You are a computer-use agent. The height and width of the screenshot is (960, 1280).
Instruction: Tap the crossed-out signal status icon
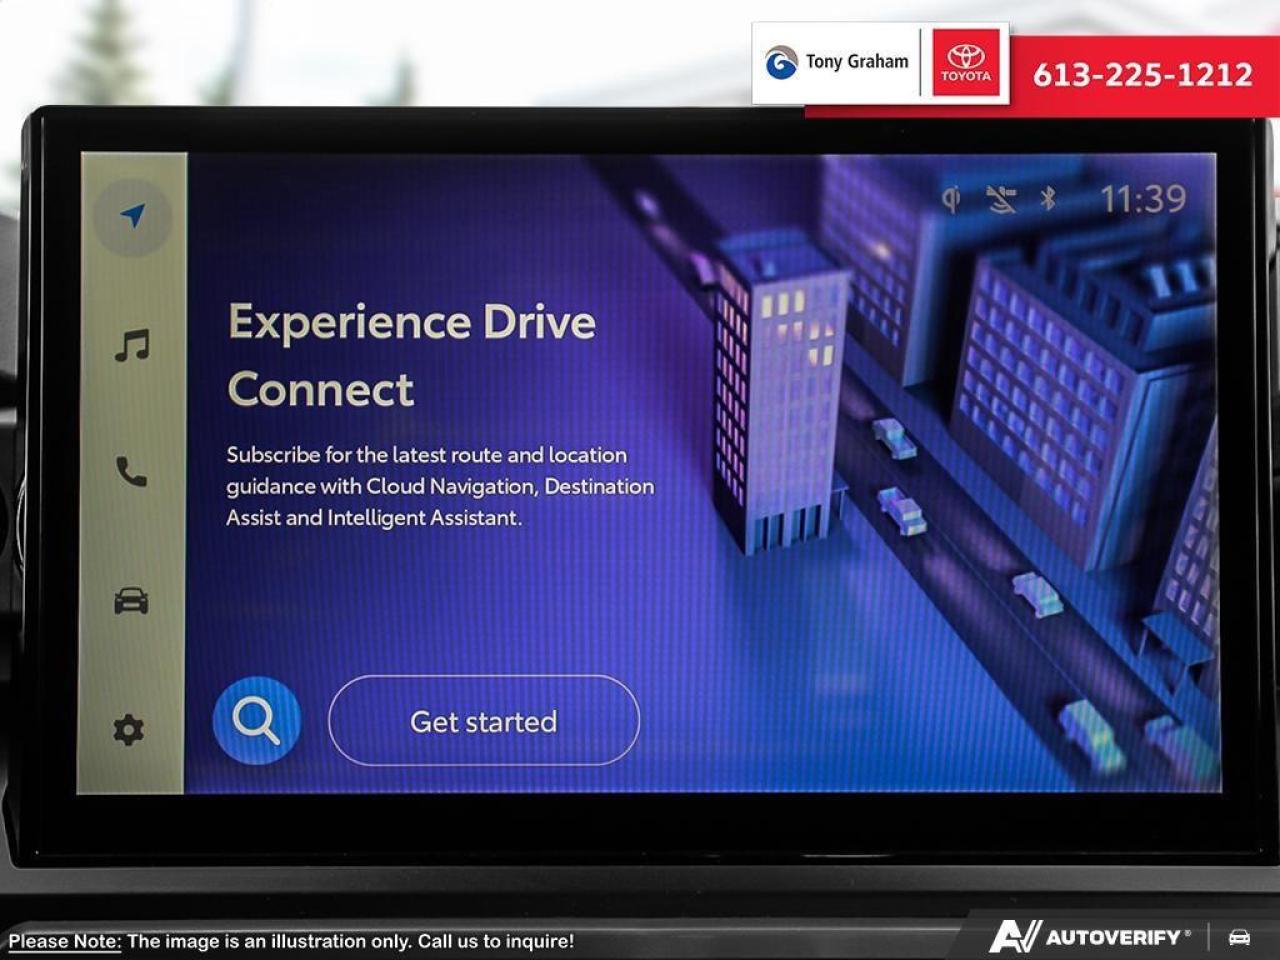point(1000,199)
